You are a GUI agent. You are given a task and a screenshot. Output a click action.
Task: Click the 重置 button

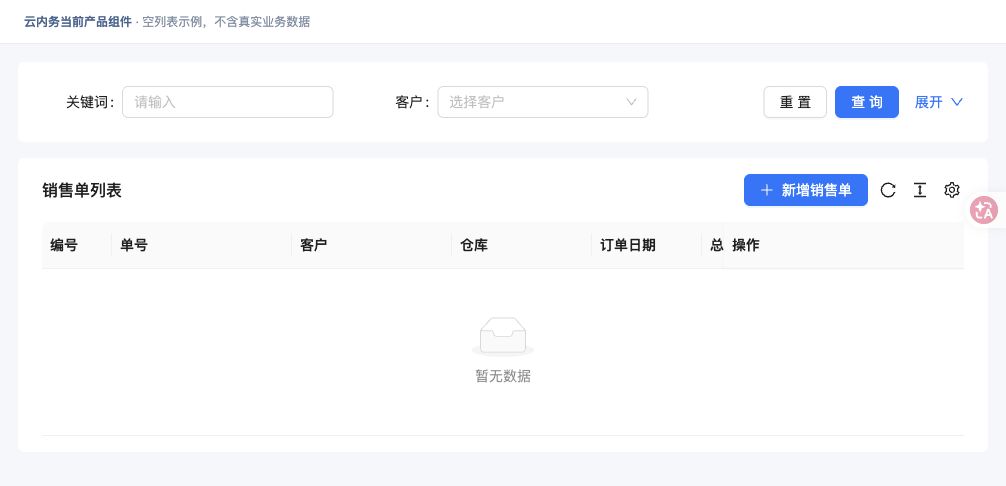point(795,102)
